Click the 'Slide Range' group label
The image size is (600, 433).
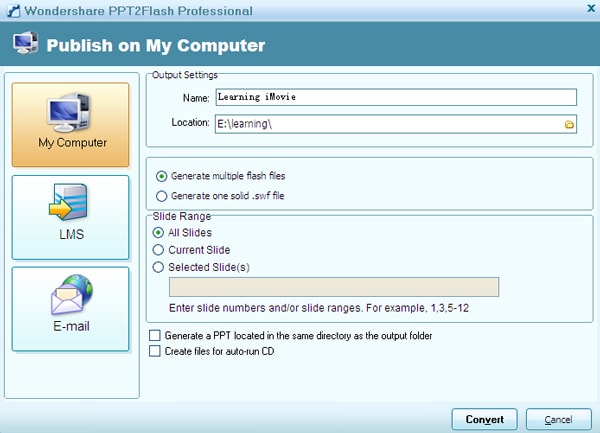click(x=181, y=216)
